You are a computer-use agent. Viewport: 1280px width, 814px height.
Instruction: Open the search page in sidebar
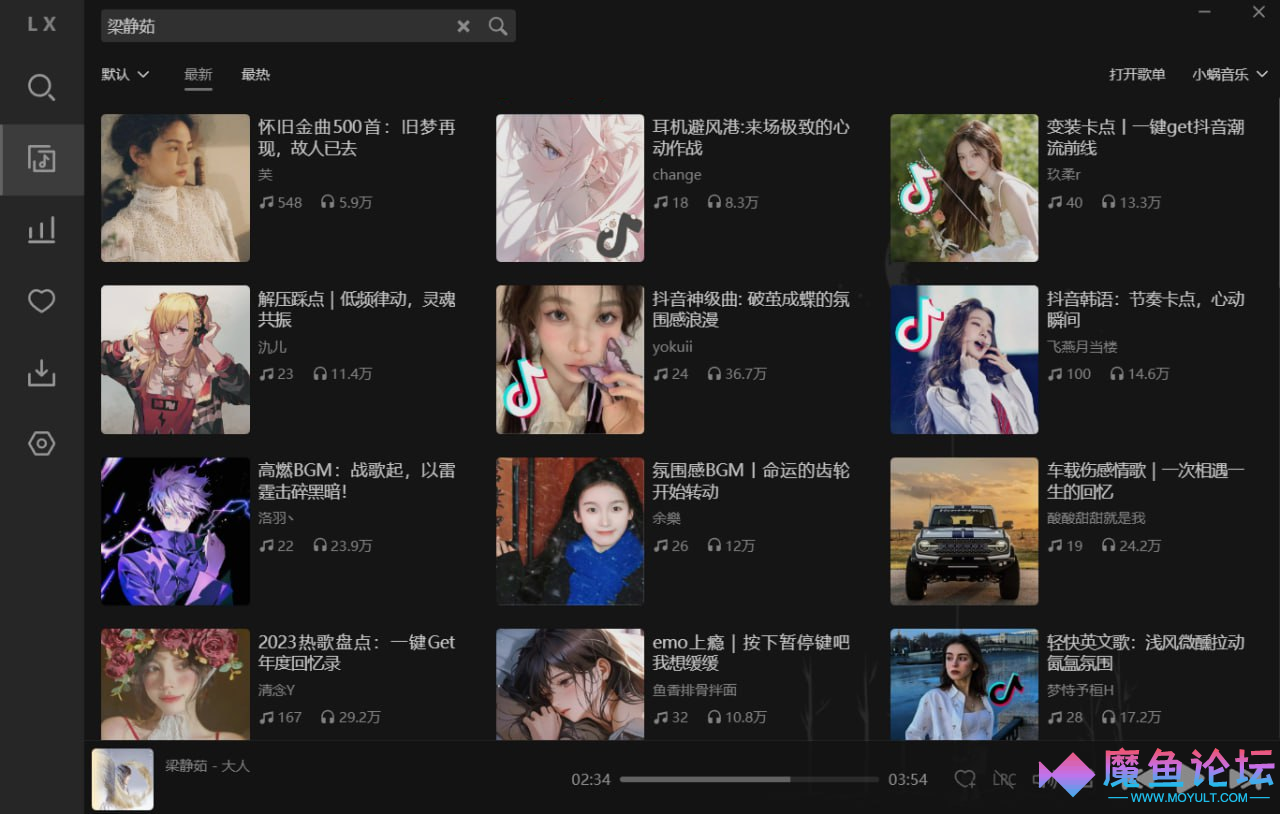[41, 88]
